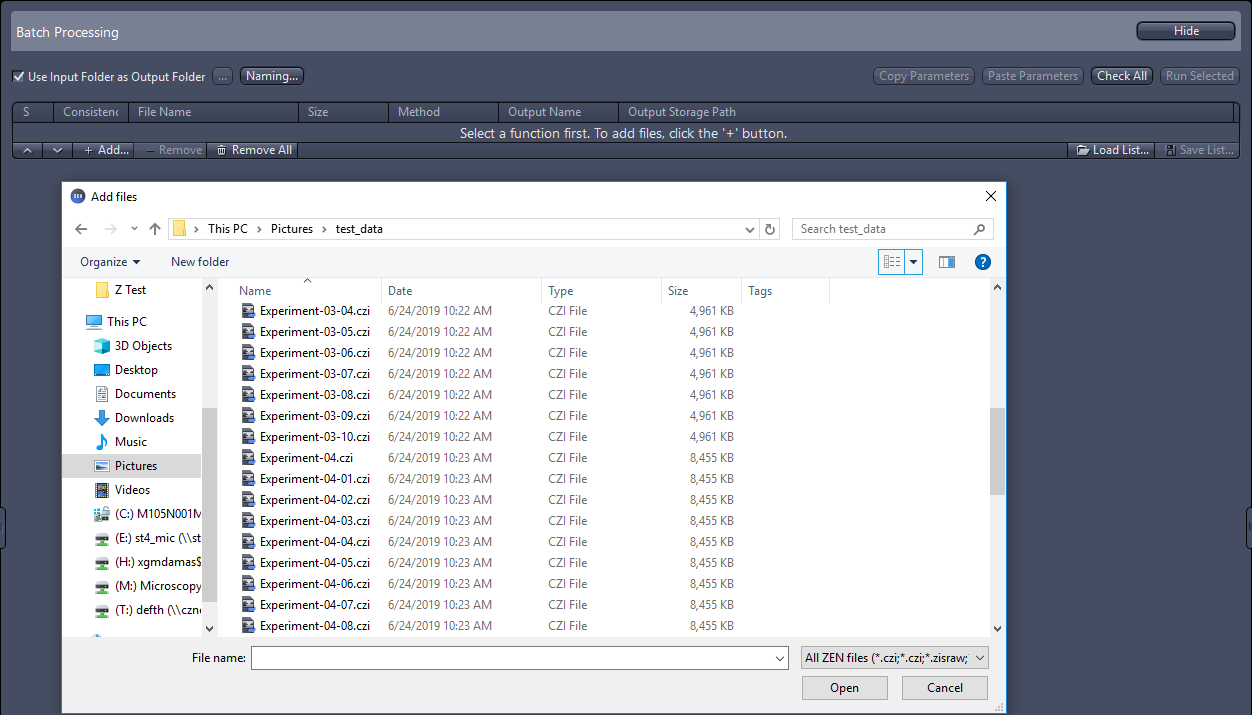Screen dimensions: 1252x715
Task: Click the File name input field
Action: [x=512, y=658]
